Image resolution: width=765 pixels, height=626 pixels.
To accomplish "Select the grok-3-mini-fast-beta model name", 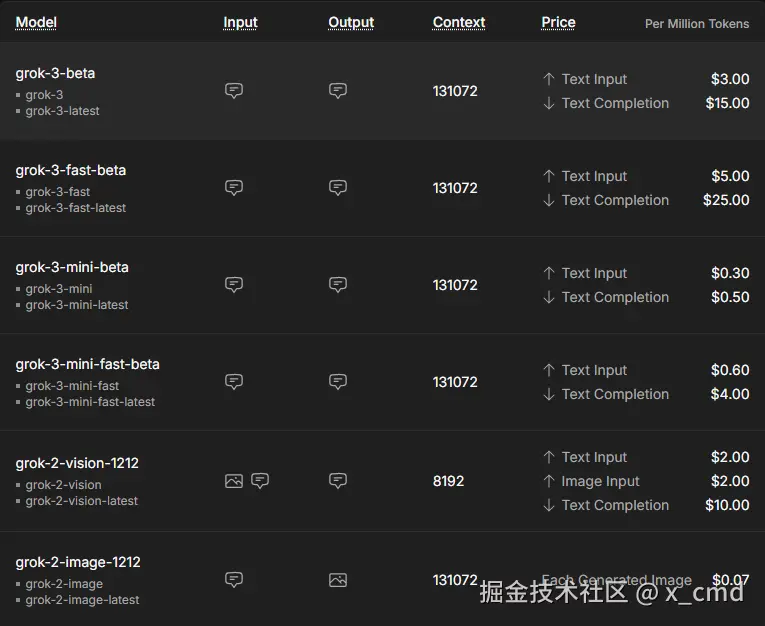I will [x=87, y=364].
